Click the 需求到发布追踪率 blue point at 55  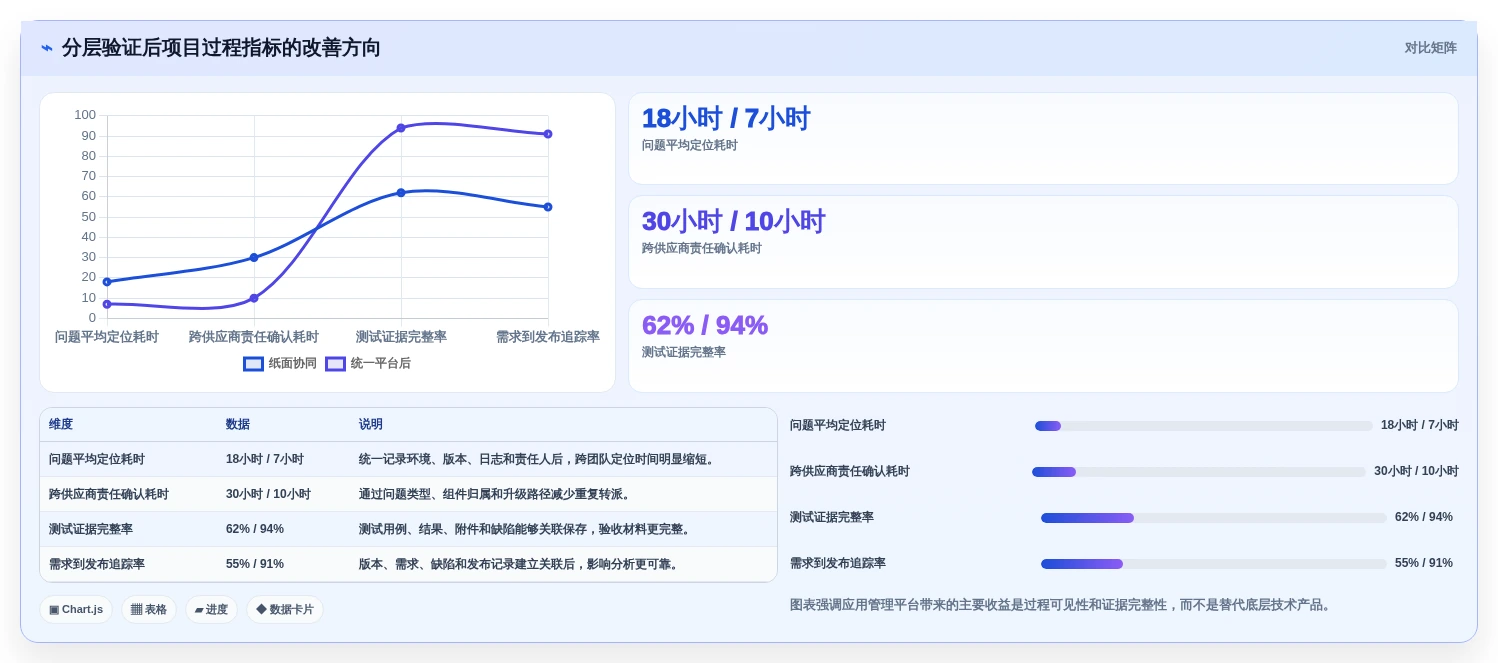tap(548, 207)
